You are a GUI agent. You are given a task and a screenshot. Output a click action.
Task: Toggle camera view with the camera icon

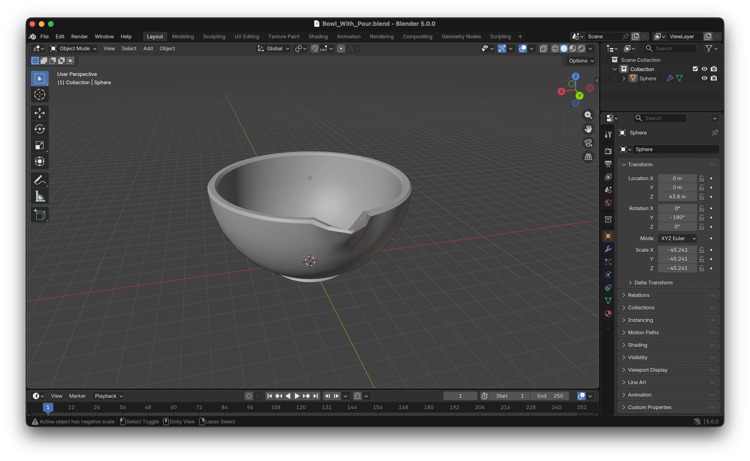coord(588,143)
